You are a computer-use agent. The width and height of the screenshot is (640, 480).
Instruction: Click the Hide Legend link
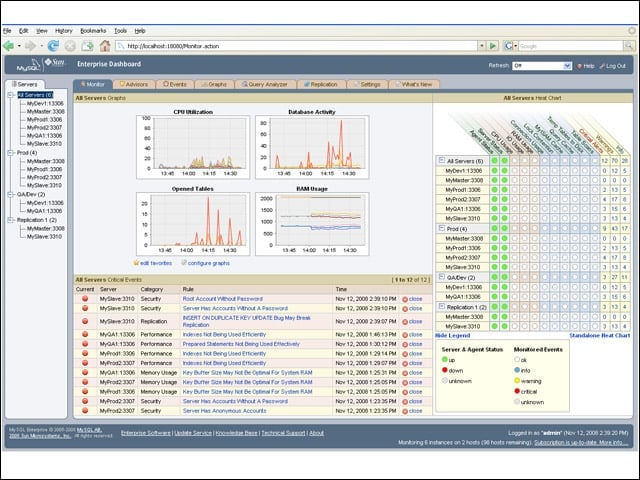pos(452,336)
